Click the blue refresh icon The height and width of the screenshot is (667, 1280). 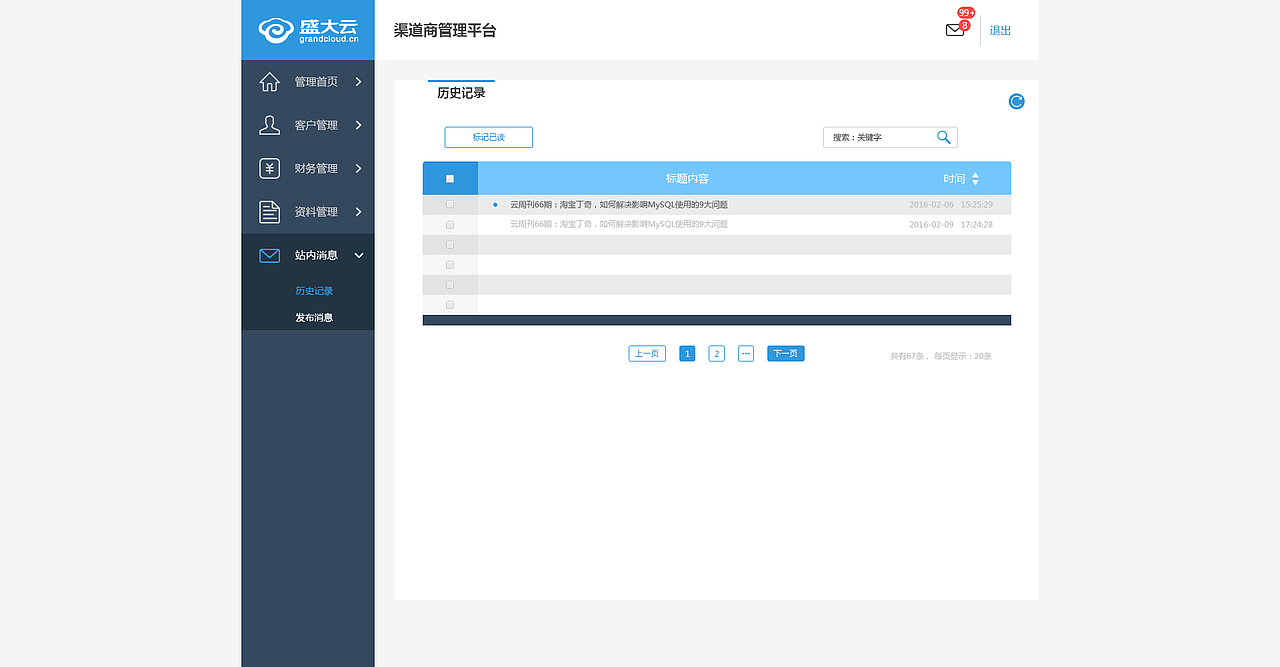coord(1016,101)
